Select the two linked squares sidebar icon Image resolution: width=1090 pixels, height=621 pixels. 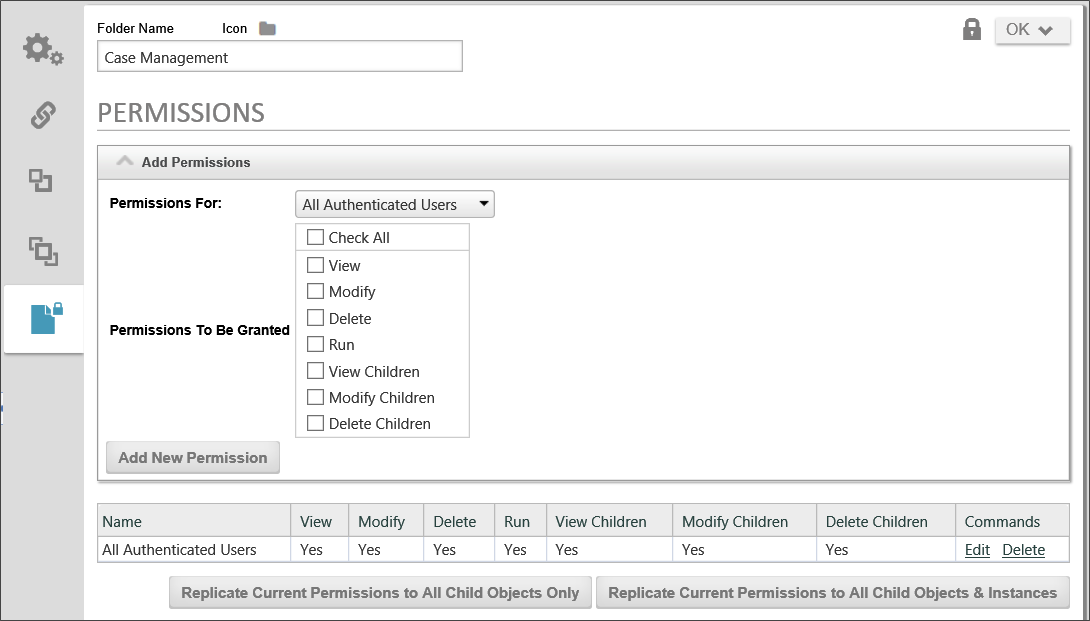click(x=40, y=181)
